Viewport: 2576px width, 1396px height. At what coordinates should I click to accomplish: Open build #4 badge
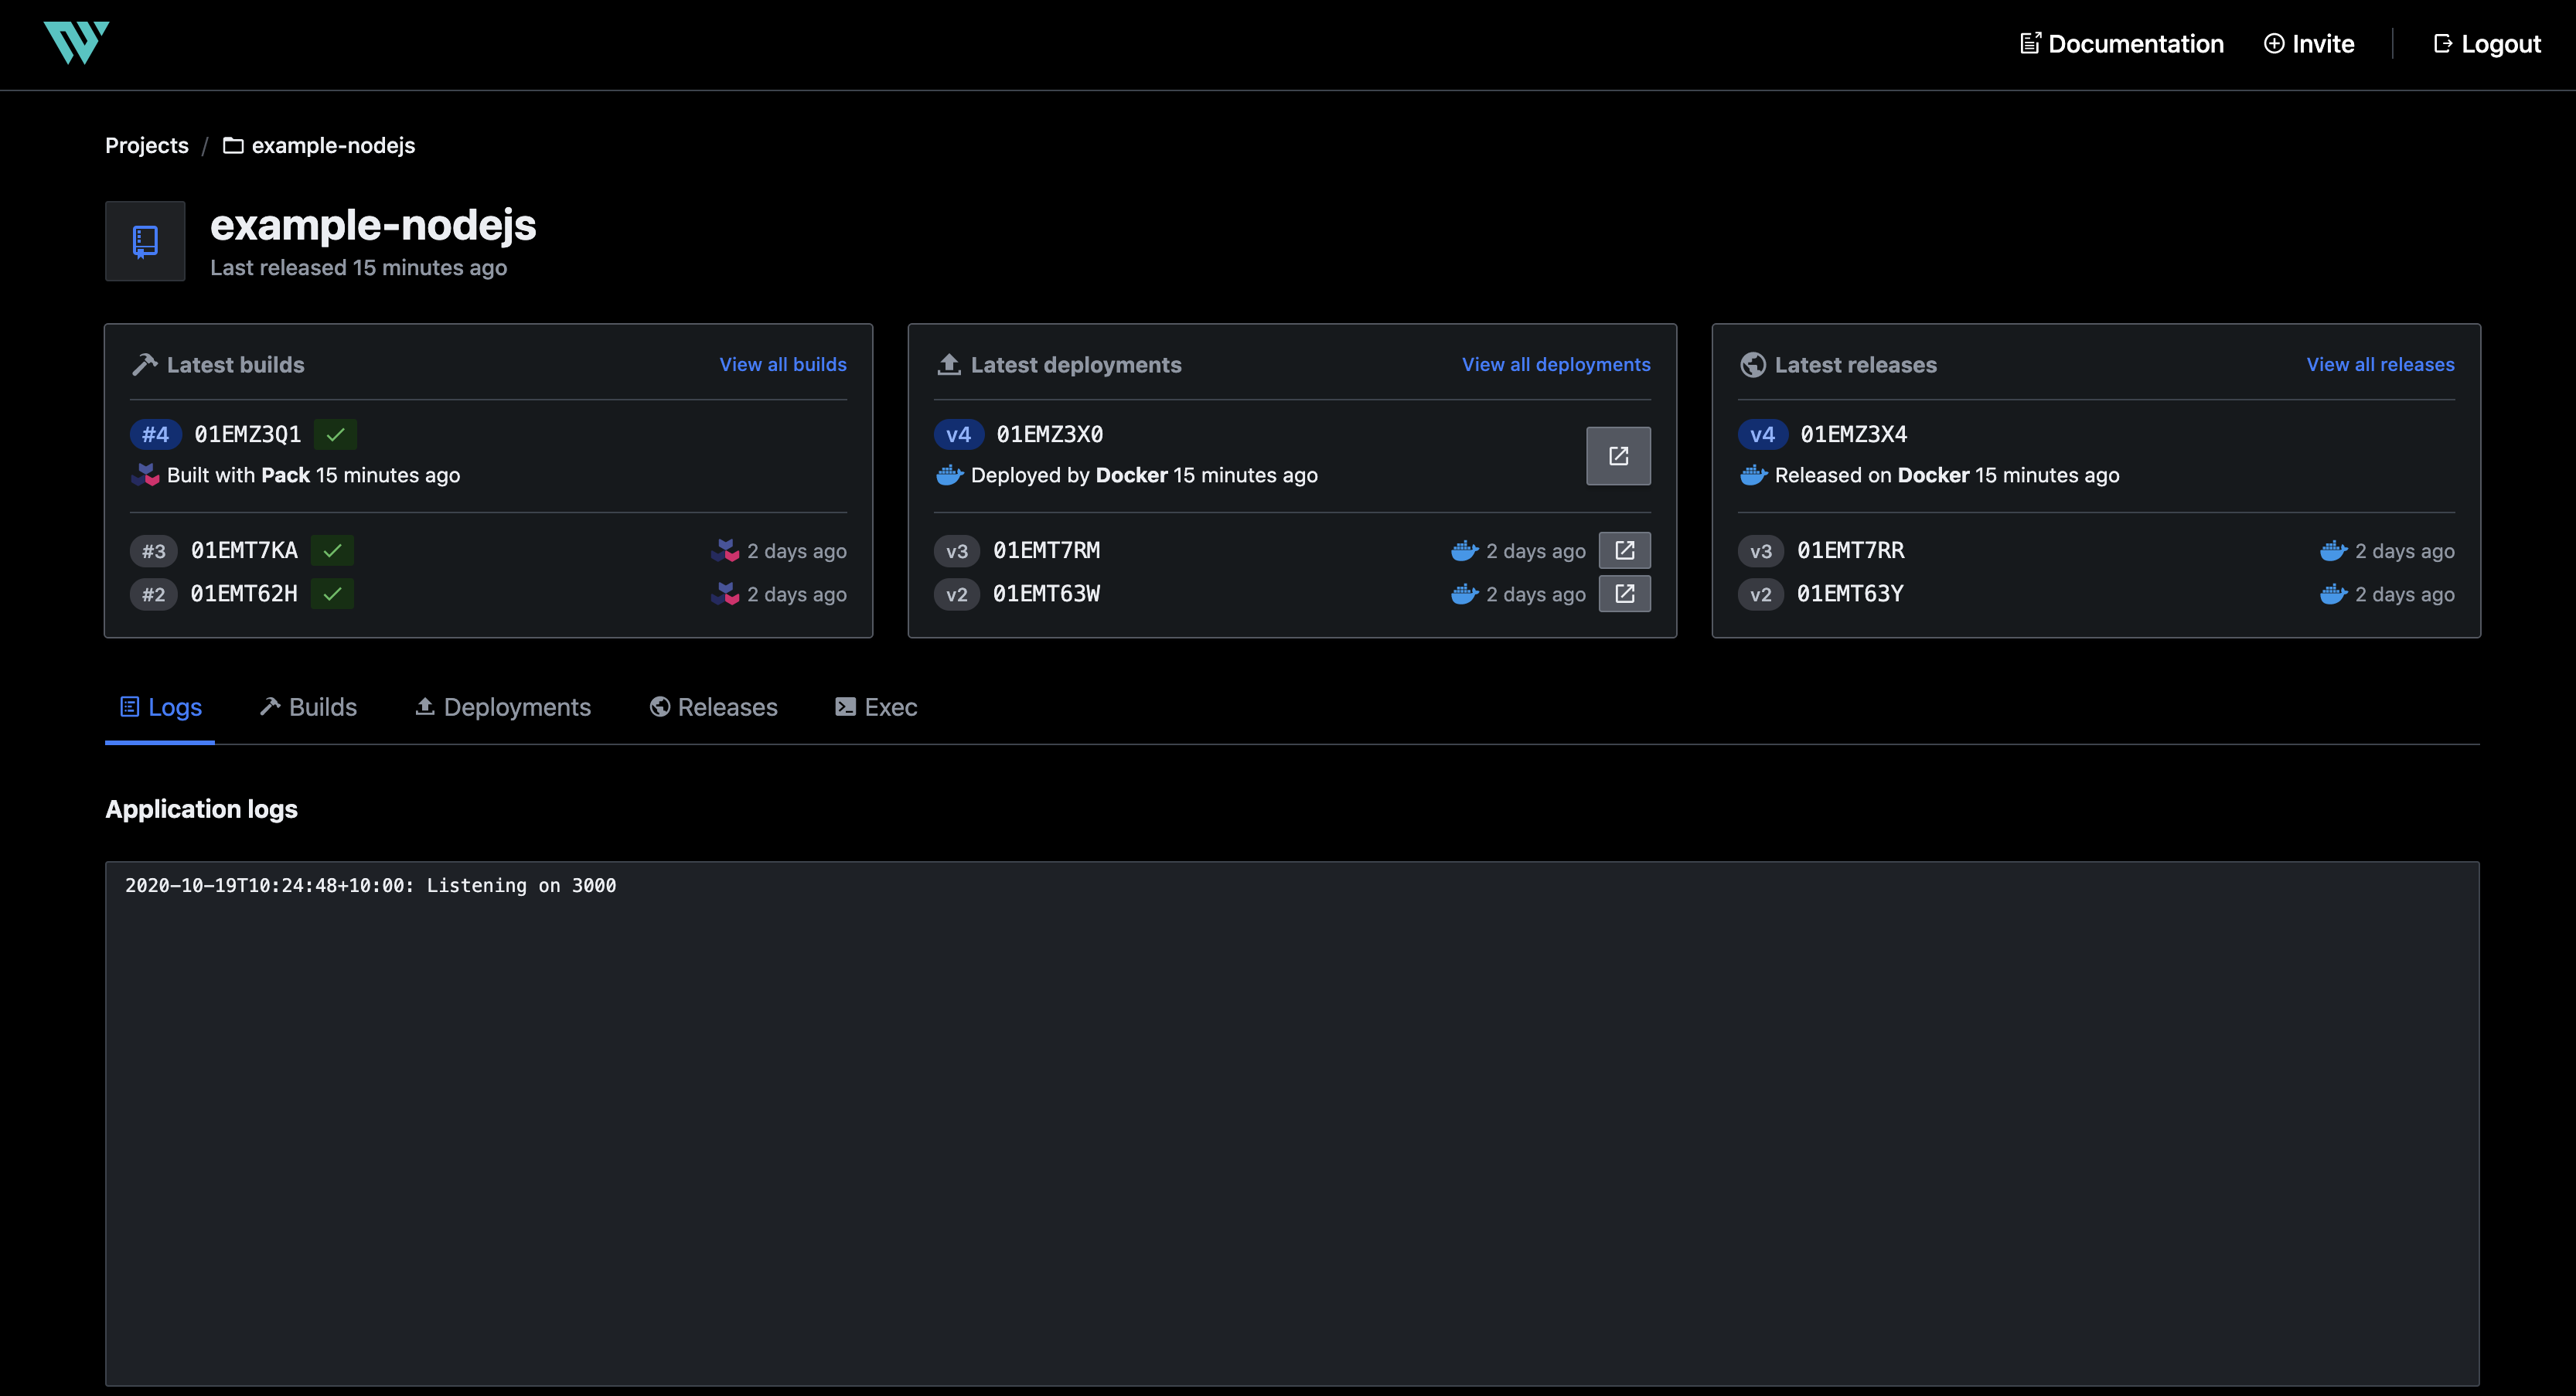[x=155, y=434]
